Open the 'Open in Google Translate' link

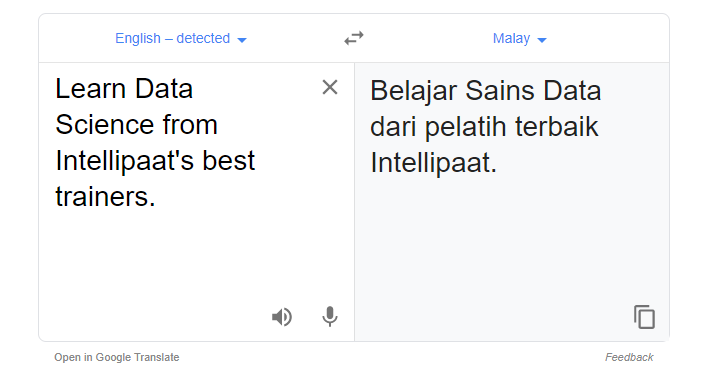click(x=116, y=357)
